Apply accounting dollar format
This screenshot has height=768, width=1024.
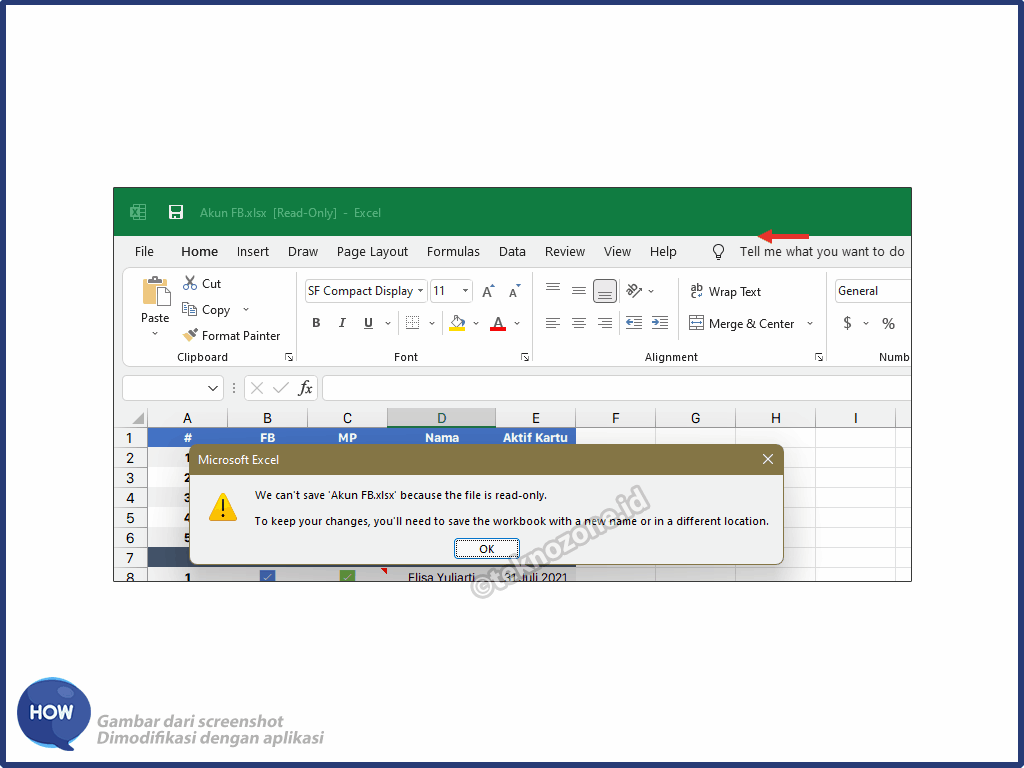(847, 323)
